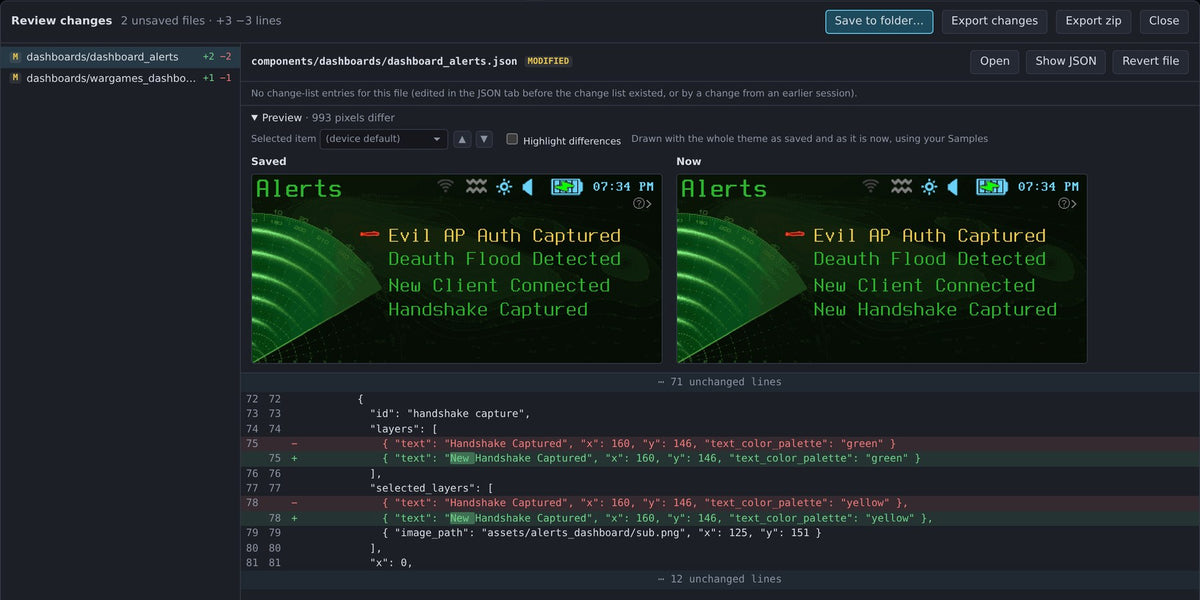This screenshot has width=1200, height=600.
Task: Enable Highlight differences checkbox
Action: [x=512, y=140]
